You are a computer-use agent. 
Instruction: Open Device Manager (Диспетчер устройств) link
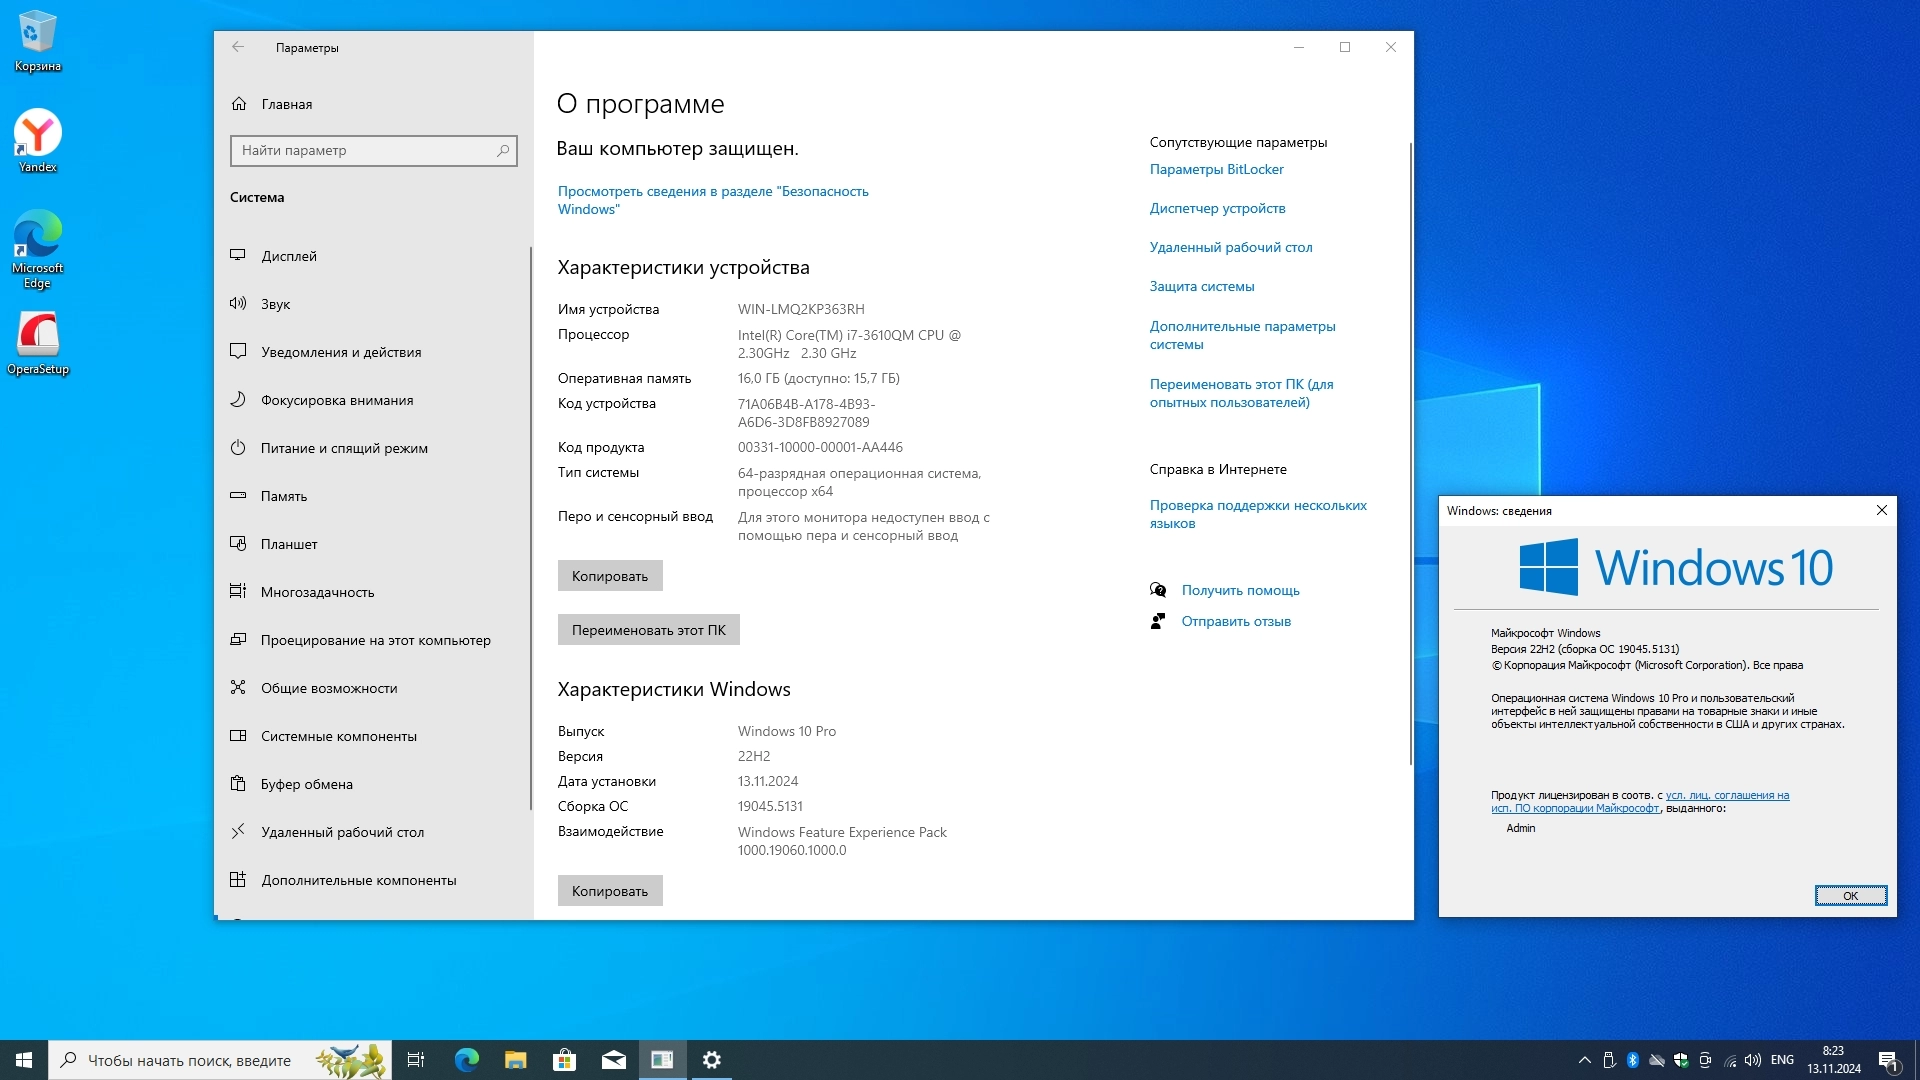pyautogui.click(x=1217, y=208)
